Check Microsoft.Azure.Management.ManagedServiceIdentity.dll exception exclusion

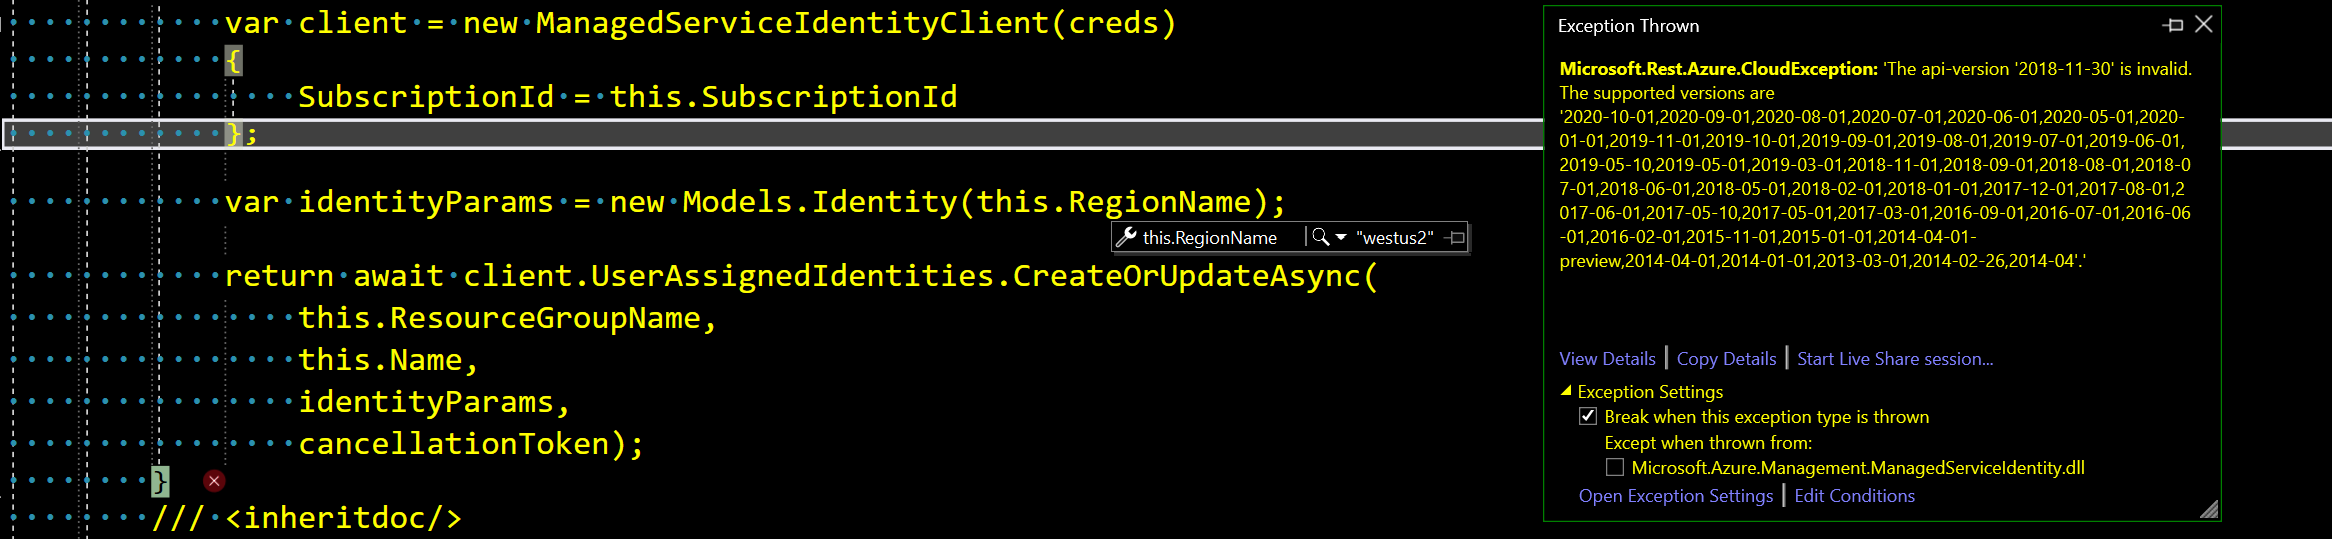point(1615,467)
